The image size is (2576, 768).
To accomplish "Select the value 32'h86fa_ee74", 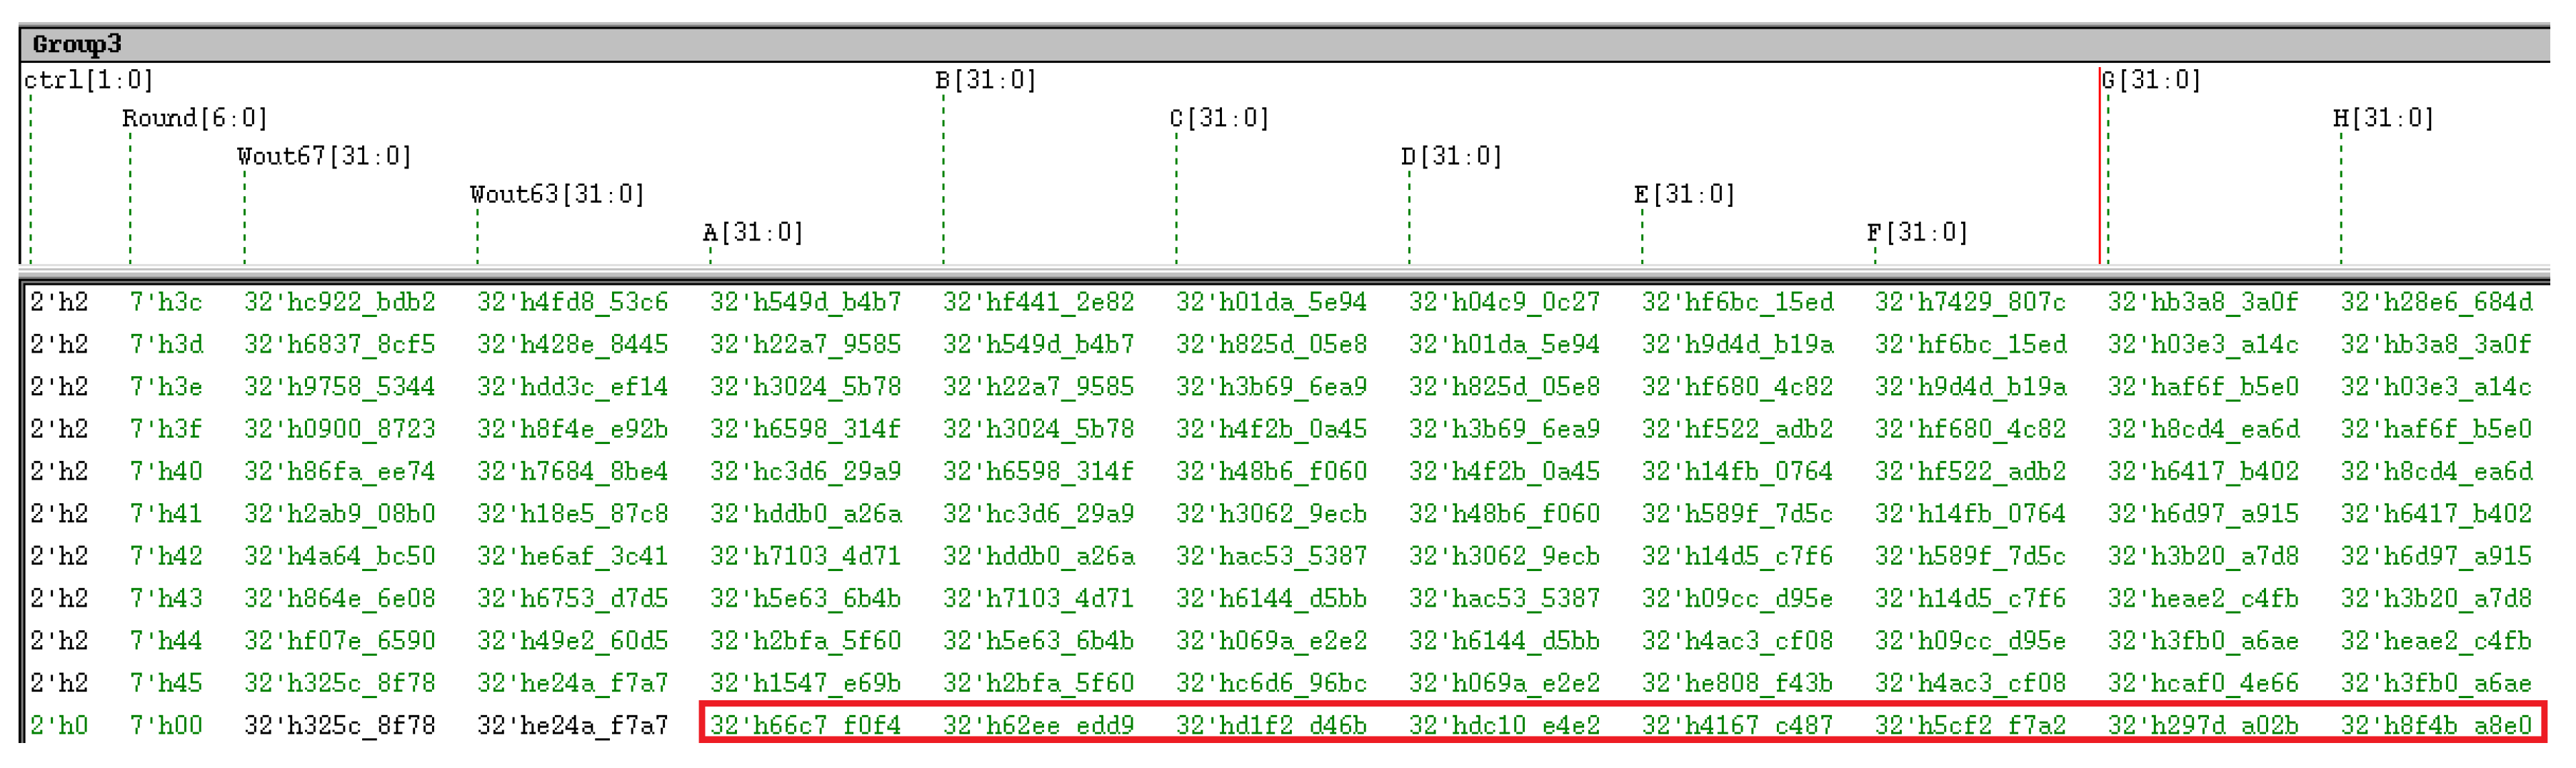I will click(x=340, y=471).
